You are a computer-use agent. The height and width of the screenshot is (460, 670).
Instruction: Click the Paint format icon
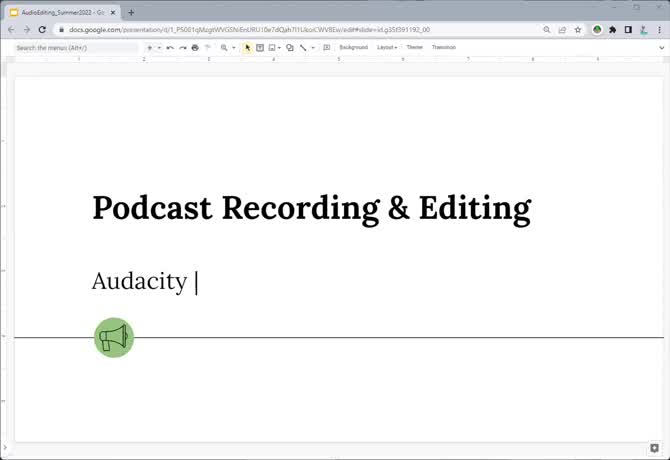[208, 48]
